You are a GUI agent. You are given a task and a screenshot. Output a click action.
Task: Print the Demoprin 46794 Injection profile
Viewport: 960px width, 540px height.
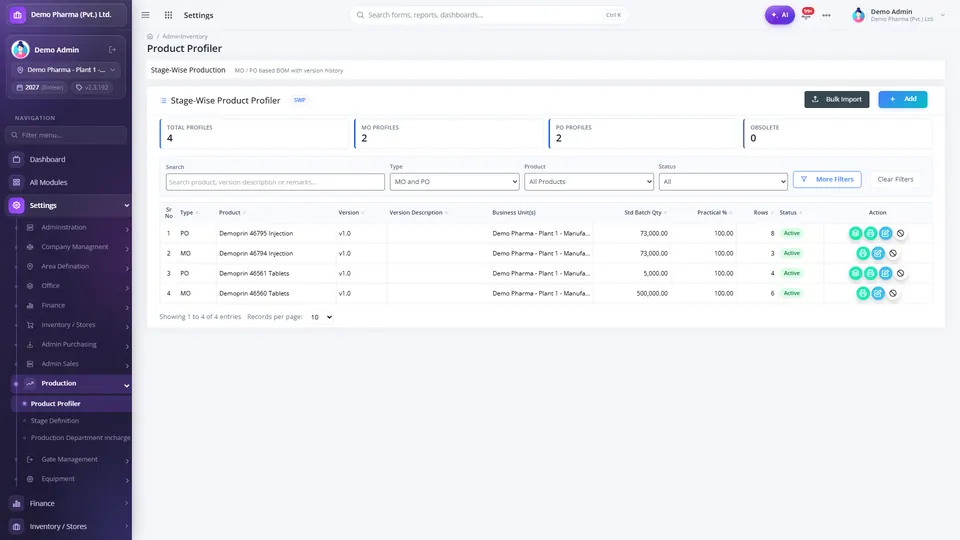(863, 253)
